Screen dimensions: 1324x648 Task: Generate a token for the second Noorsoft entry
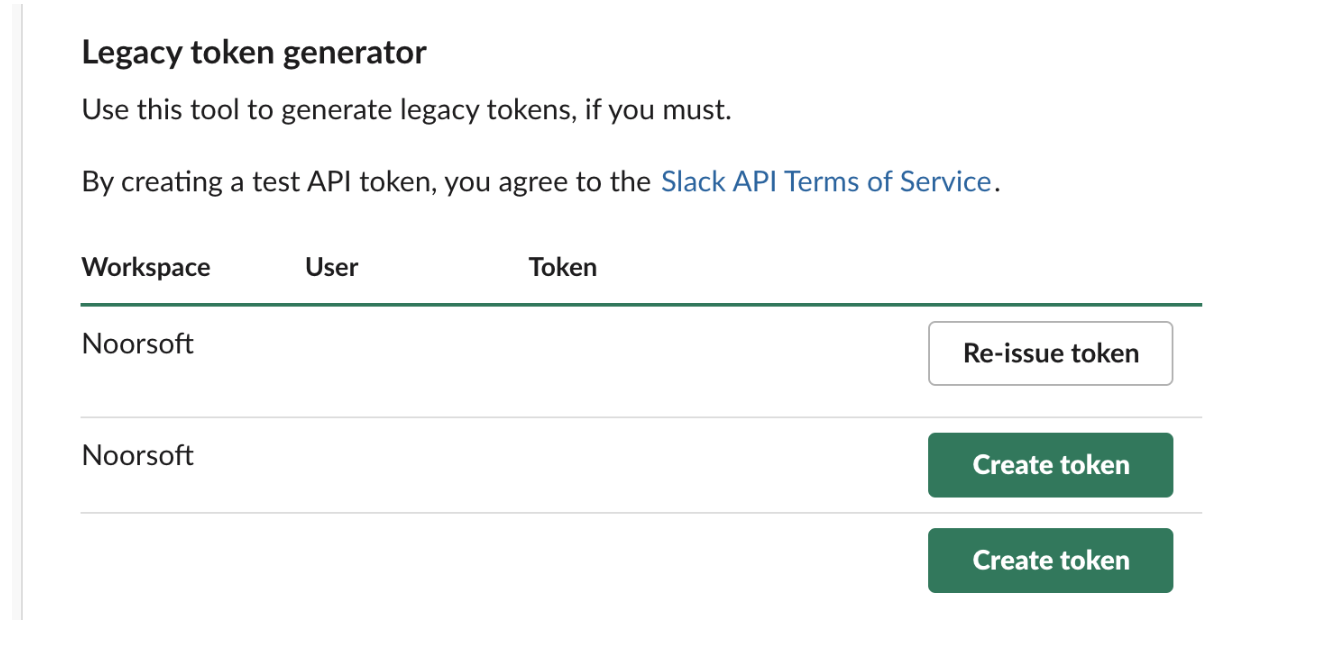tap(1049, 464)
